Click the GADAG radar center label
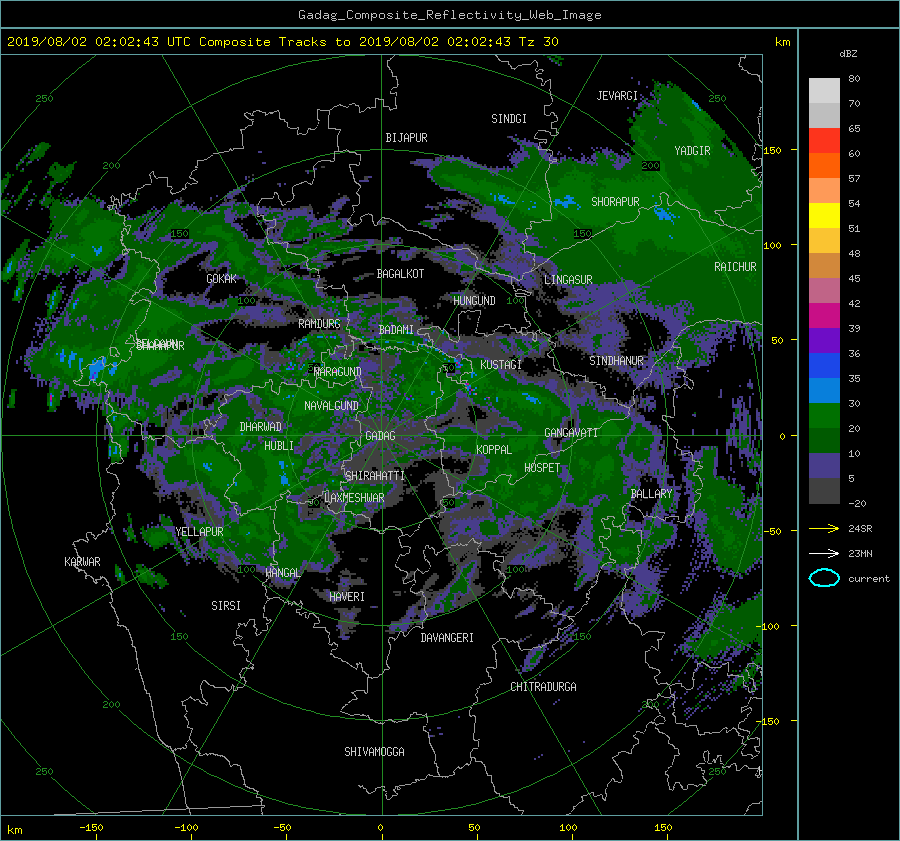The width and height of the screenshot is (900, 841). tap(381, 436)
